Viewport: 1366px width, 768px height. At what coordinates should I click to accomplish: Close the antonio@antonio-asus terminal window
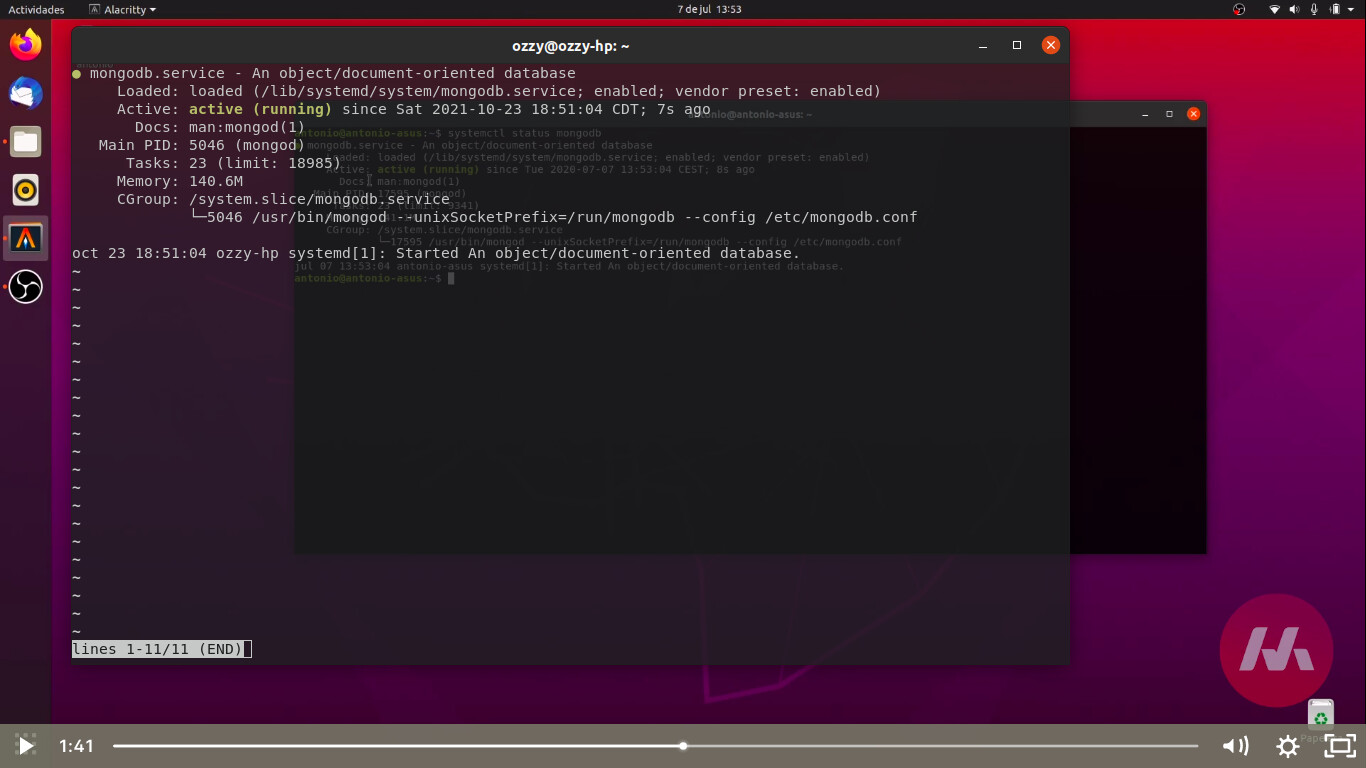(x=1193, y=114)
